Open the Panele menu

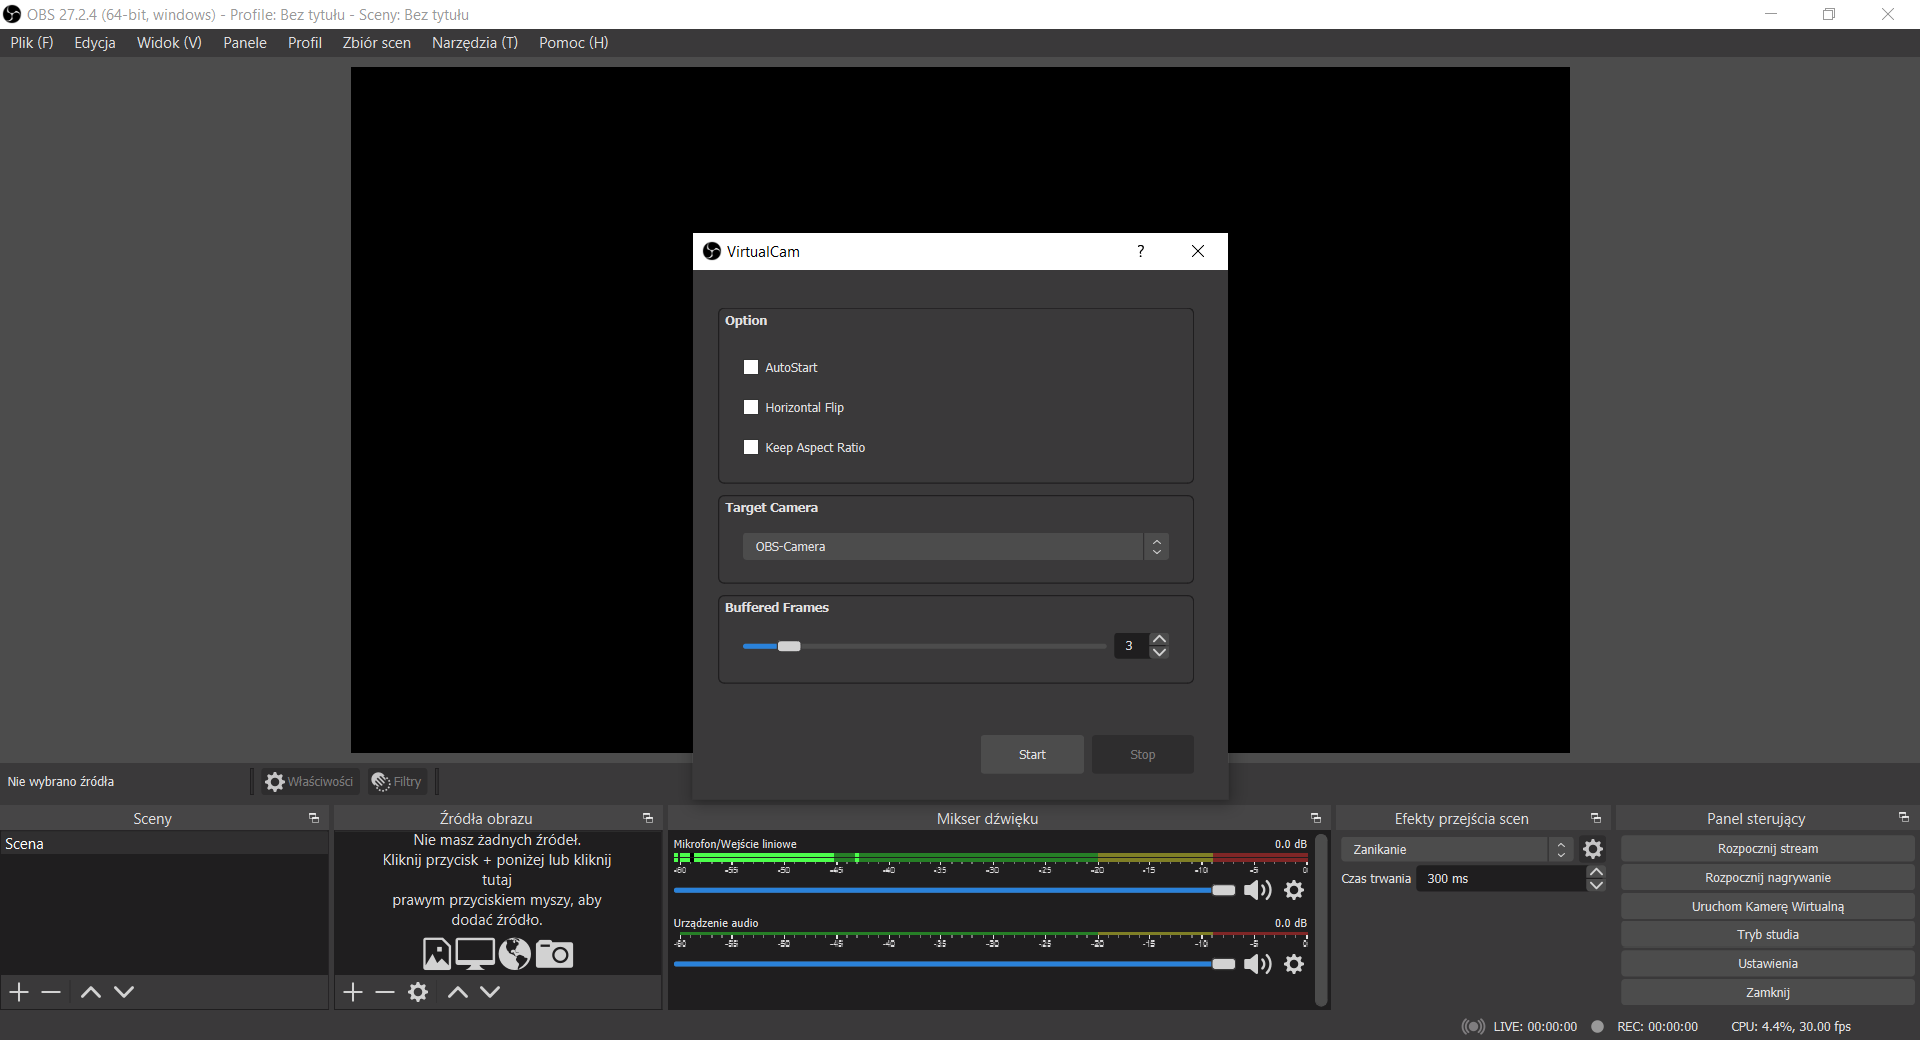(x=245, y=43)
